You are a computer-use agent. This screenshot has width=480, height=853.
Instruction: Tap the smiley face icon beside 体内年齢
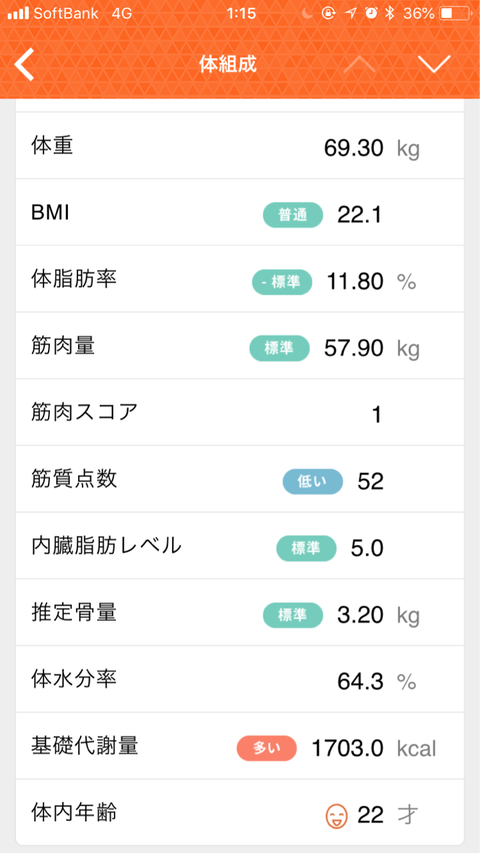pyautogui.click(x=337, y=815)
